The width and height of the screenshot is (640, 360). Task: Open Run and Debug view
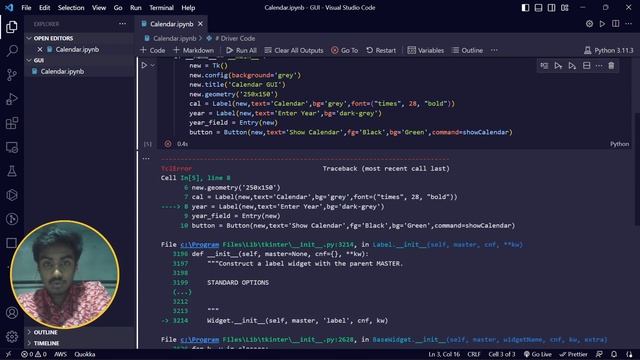12,99
